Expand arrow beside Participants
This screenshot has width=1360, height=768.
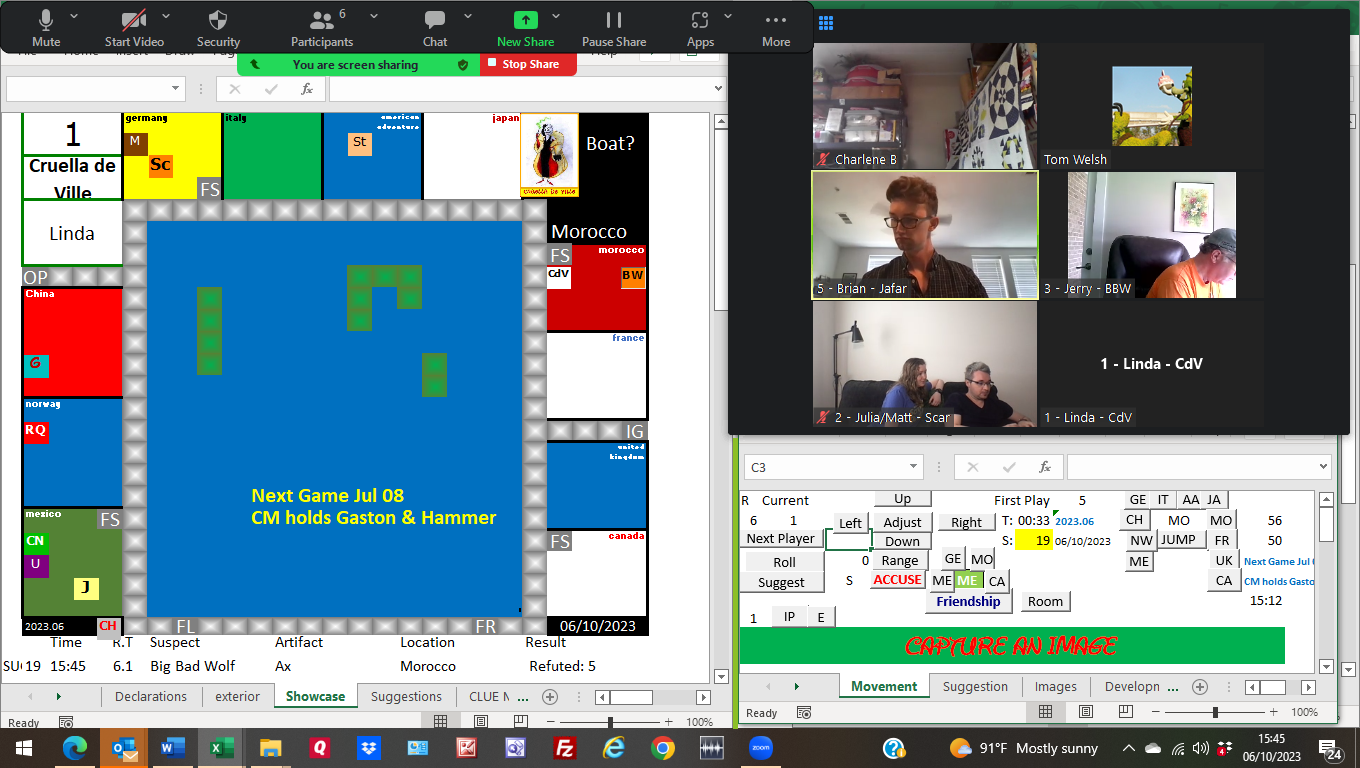pos(374,16)
